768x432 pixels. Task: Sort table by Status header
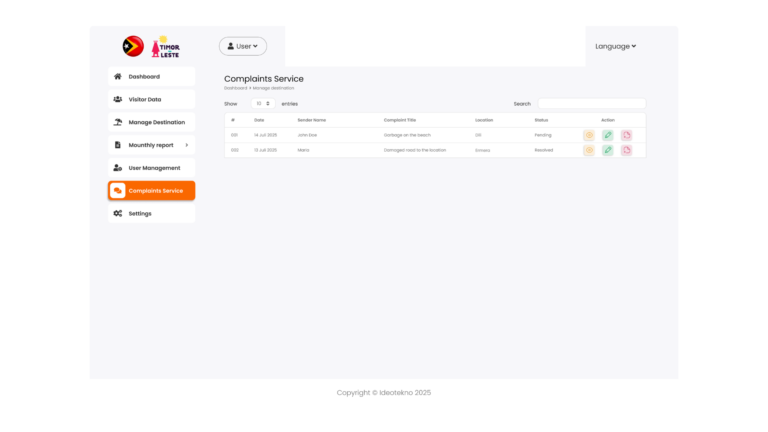(541, 120)
